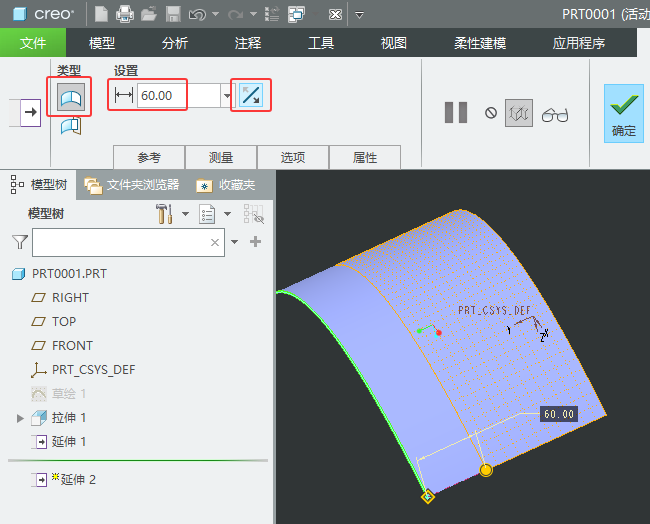
Task: Select the 拉伸 1 extrude feature
Action: [59, 417]
